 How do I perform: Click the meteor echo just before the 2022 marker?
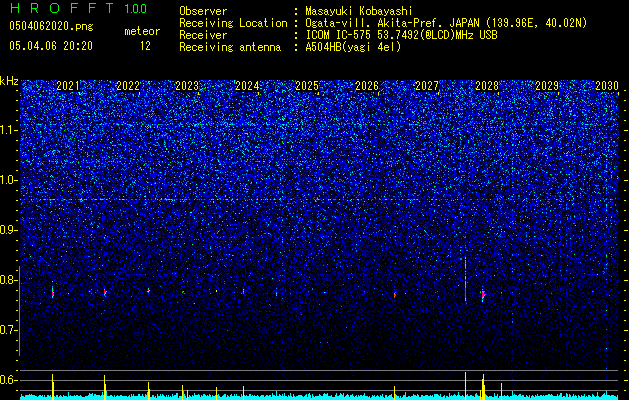click(x=105, y=292)
